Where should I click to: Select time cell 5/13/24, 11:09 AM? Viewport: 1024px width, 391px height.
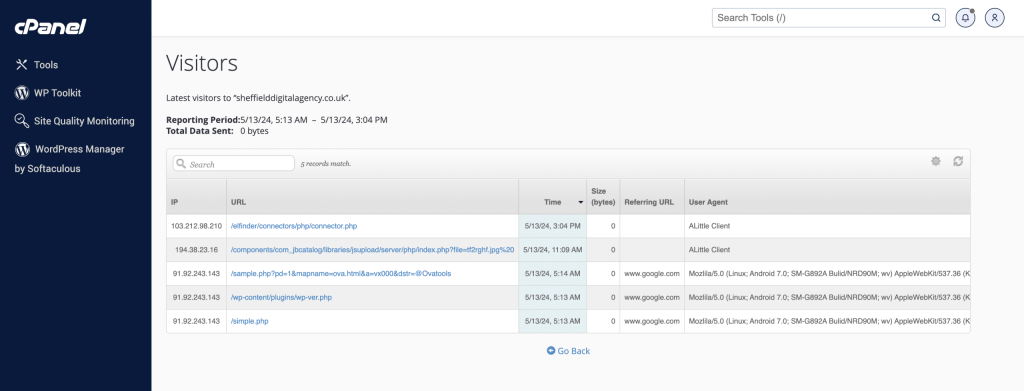tap(552, 249)
